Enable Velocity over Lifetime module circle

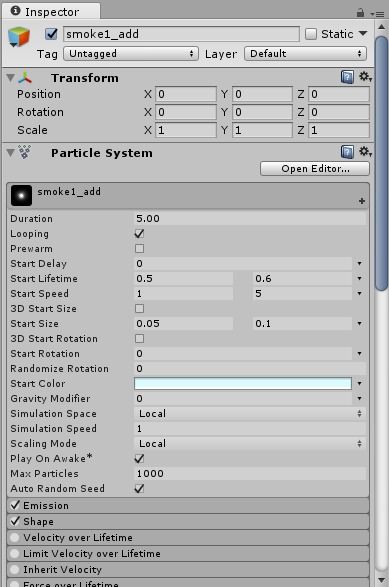pos(15,537)
